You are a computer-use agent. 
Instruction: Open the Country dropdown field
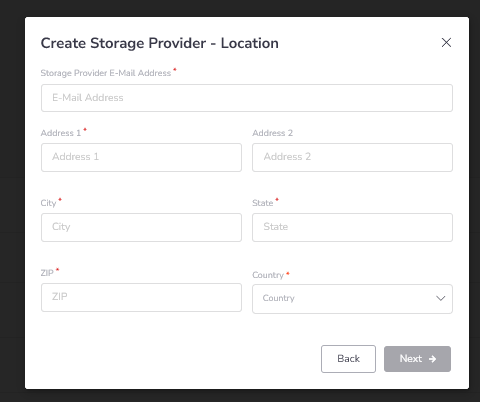(x=352, y=299)
